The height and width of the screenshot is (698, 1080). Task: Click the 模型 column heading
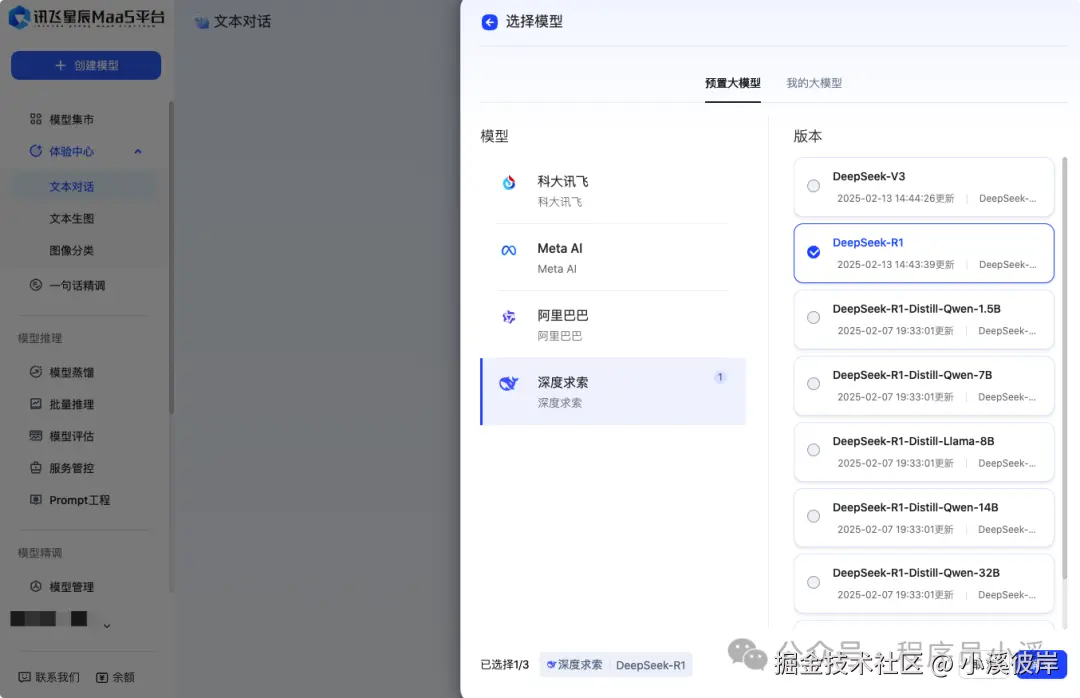(495, 136)
